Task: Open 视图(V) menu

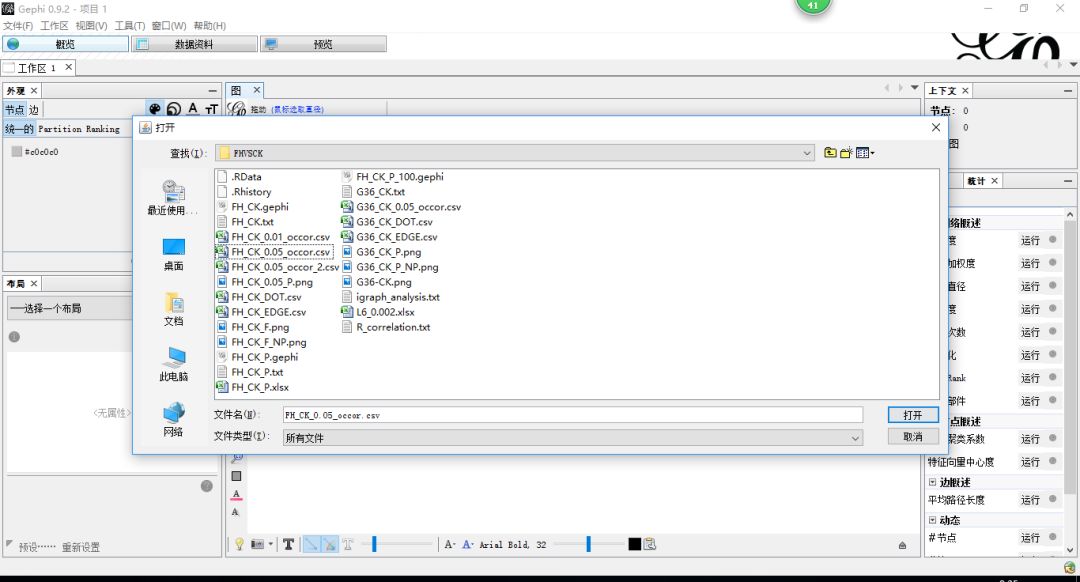Action: [92, 25]
